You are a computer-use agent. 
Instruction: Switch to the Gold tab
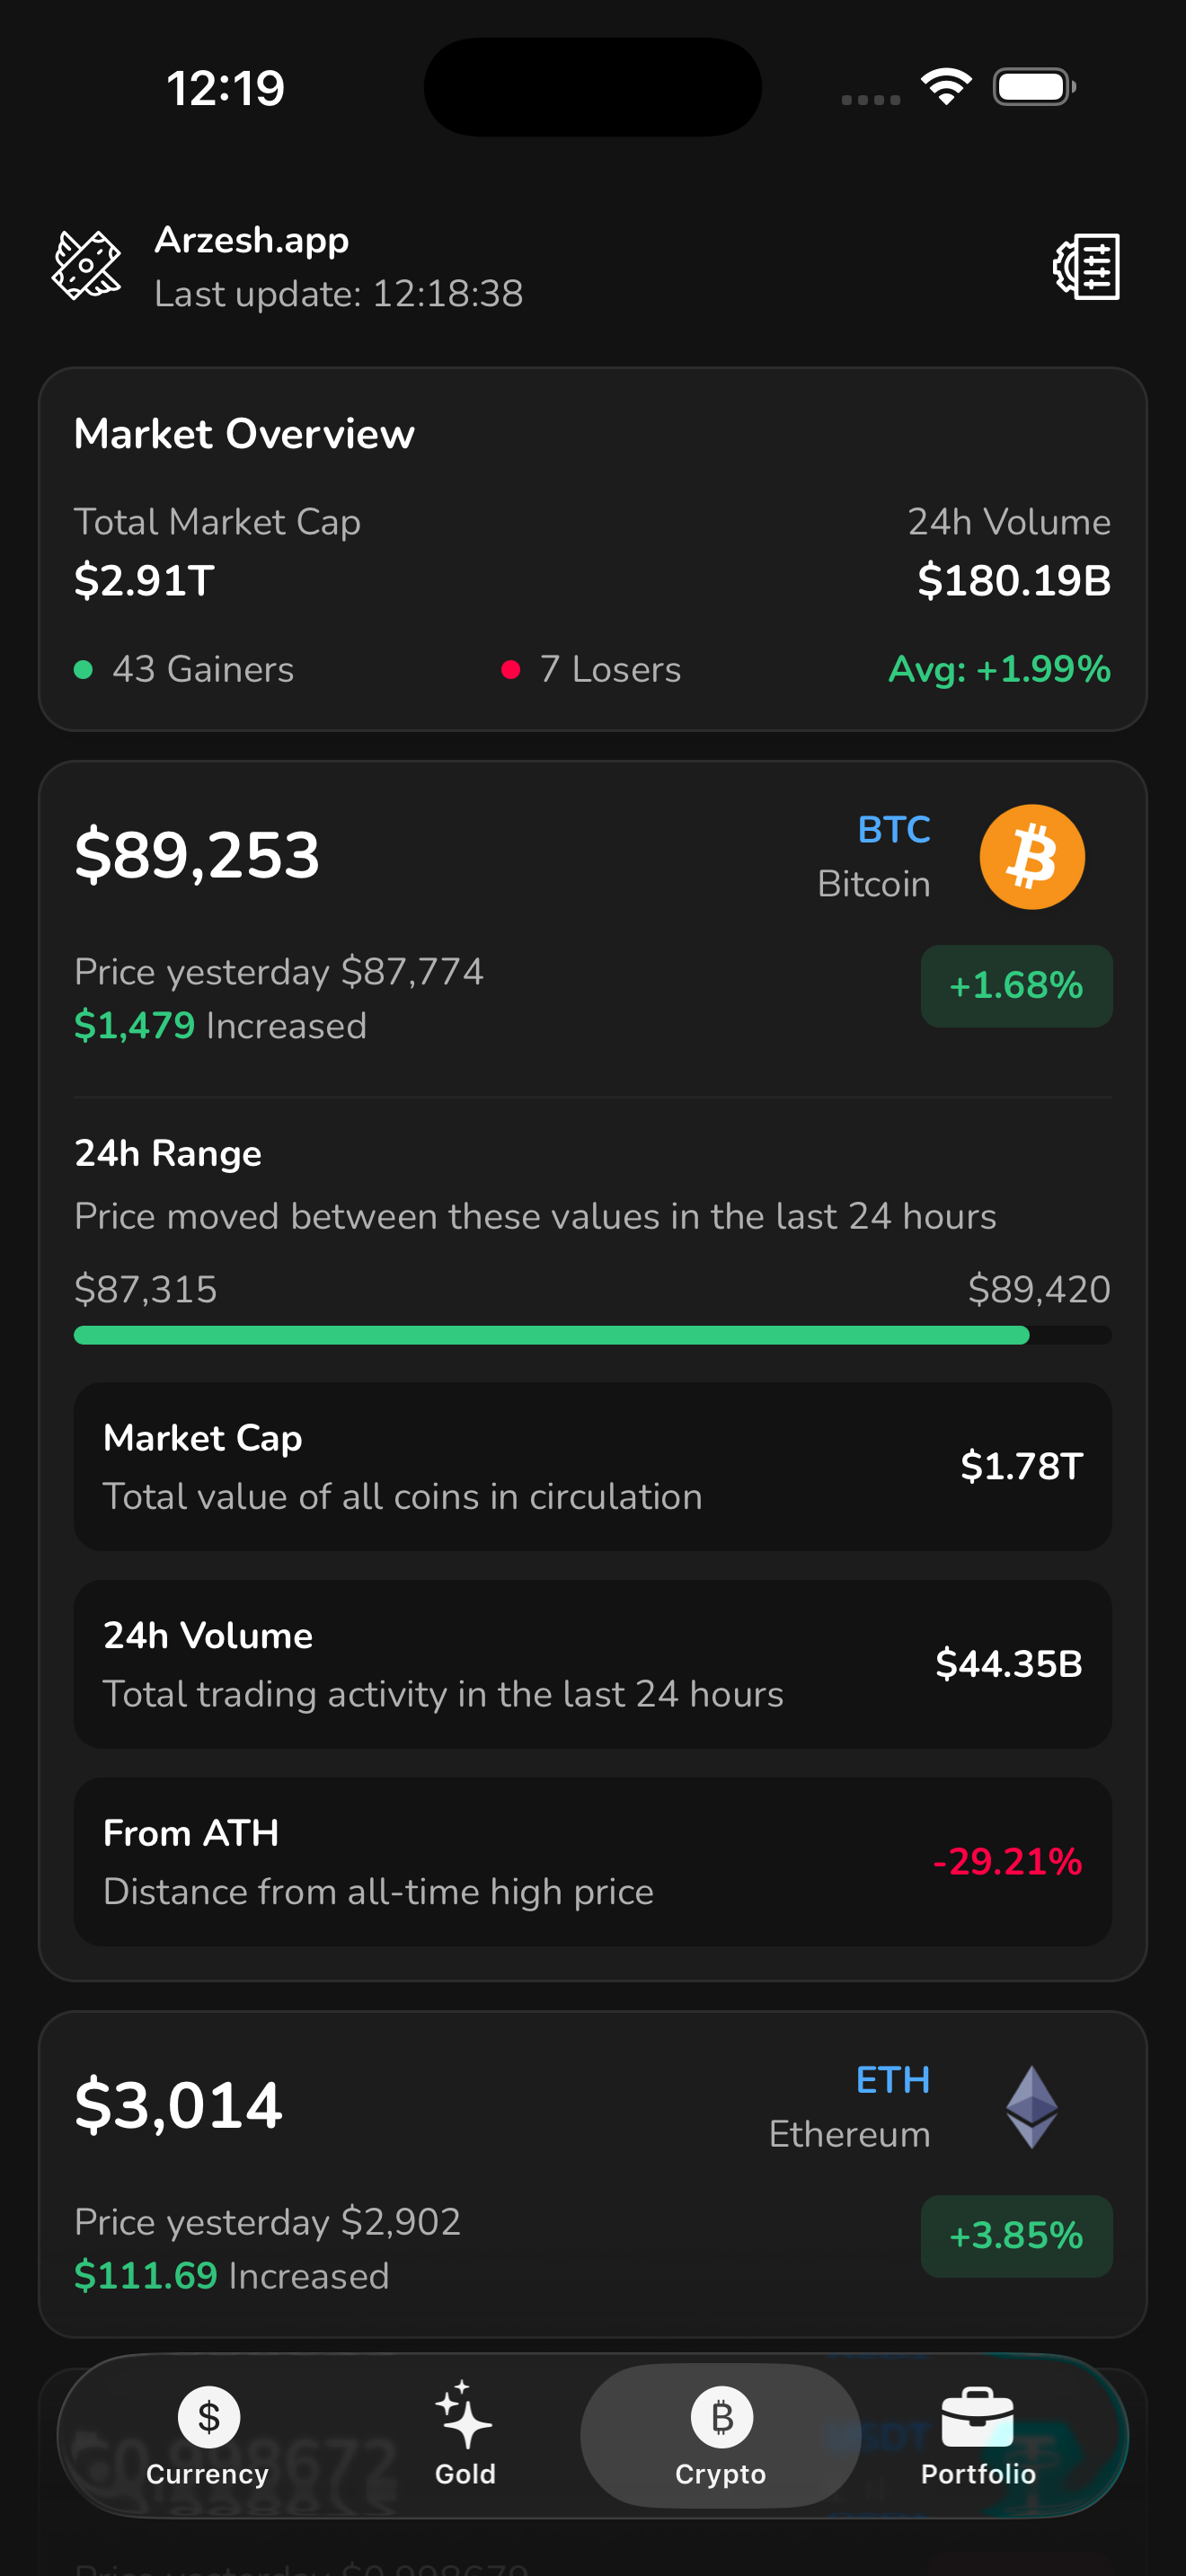point(465,2437)
